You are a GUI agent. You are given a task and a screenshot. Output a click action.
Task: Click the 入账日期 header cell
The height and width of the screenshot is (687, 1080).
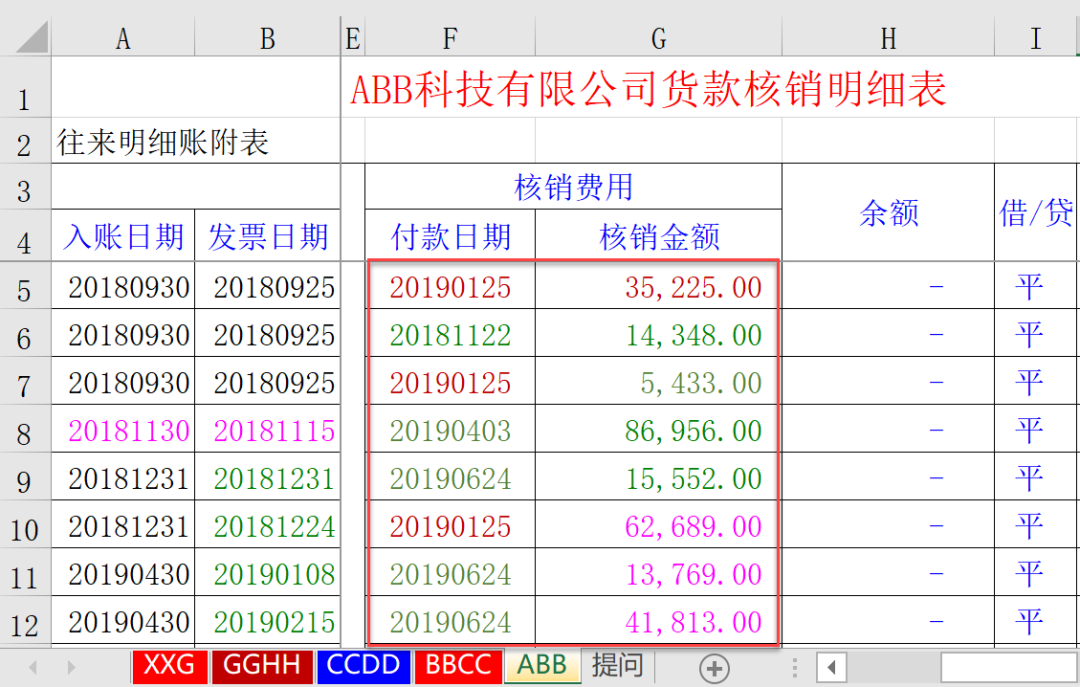(x=123, y=236)
